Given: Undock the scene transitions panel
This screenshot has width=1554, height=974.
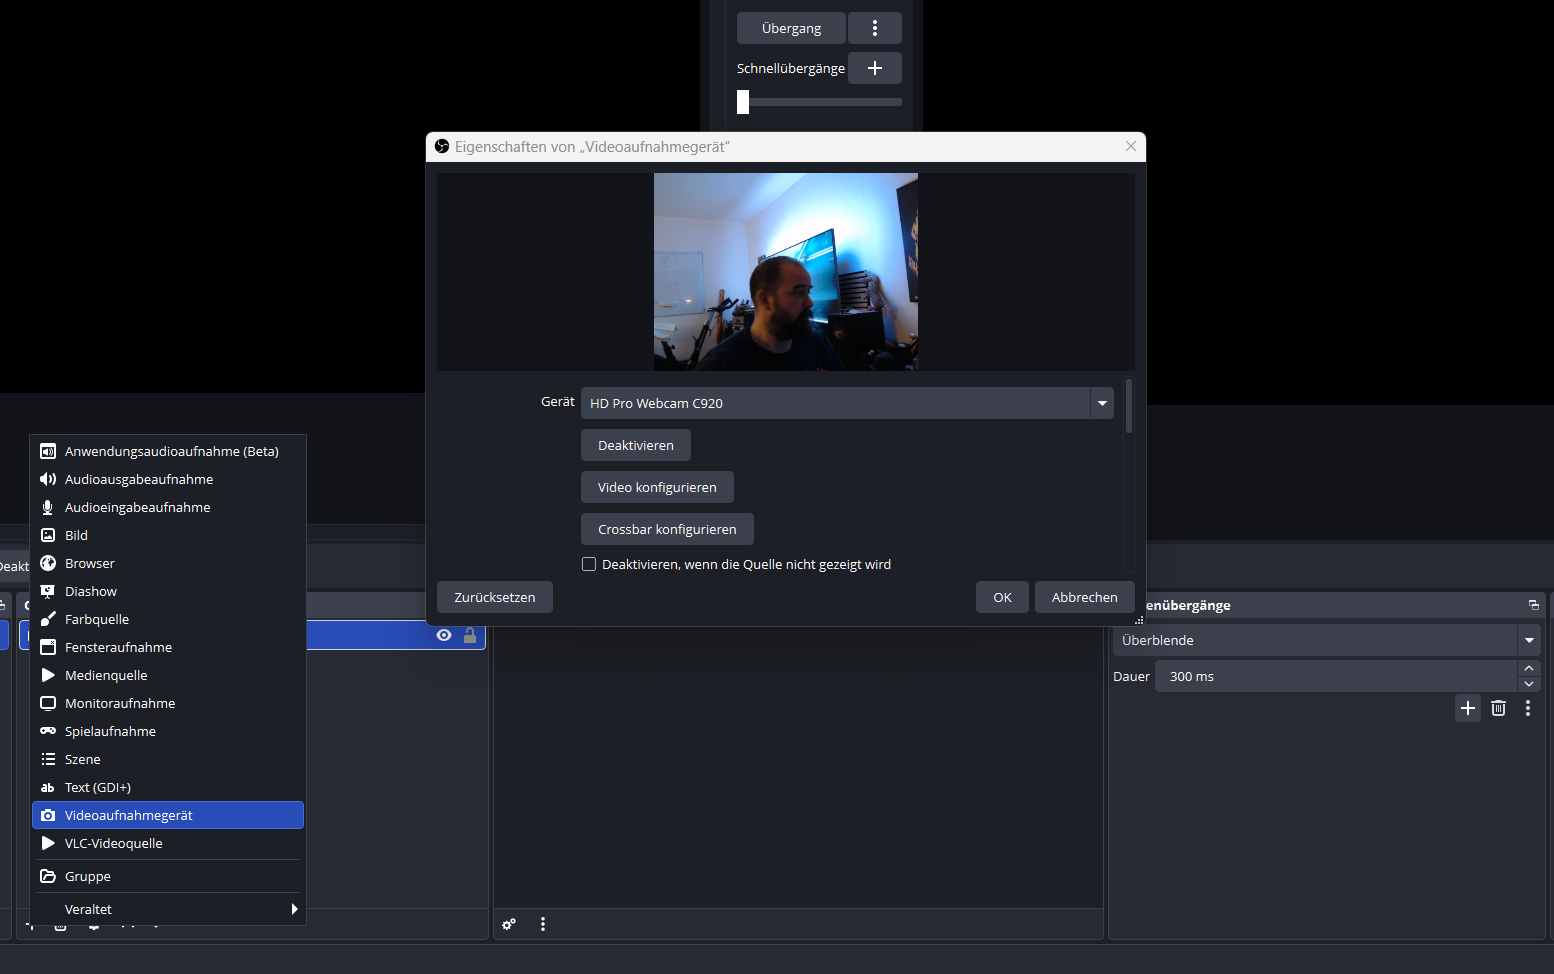Looking at the screenshot, I should [x=1533, y=605].
